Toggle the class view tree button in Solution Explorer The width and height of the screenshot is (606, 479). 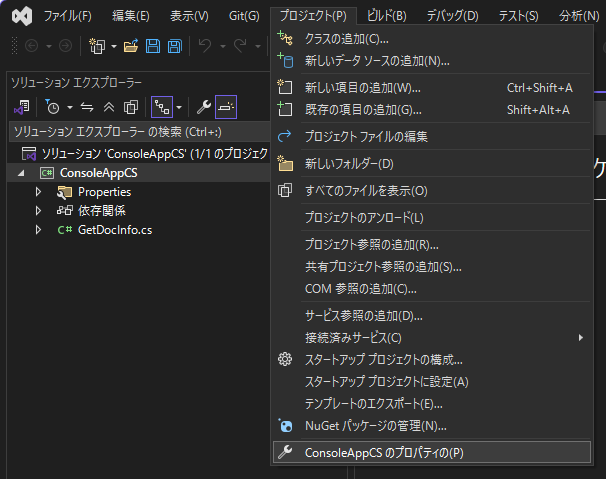point(160,107)
